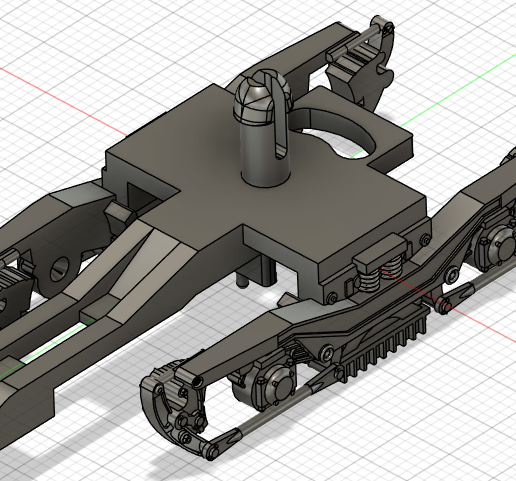Select the round hole in the left frame arm
516x481 pixels.
(x=59, y=270)
